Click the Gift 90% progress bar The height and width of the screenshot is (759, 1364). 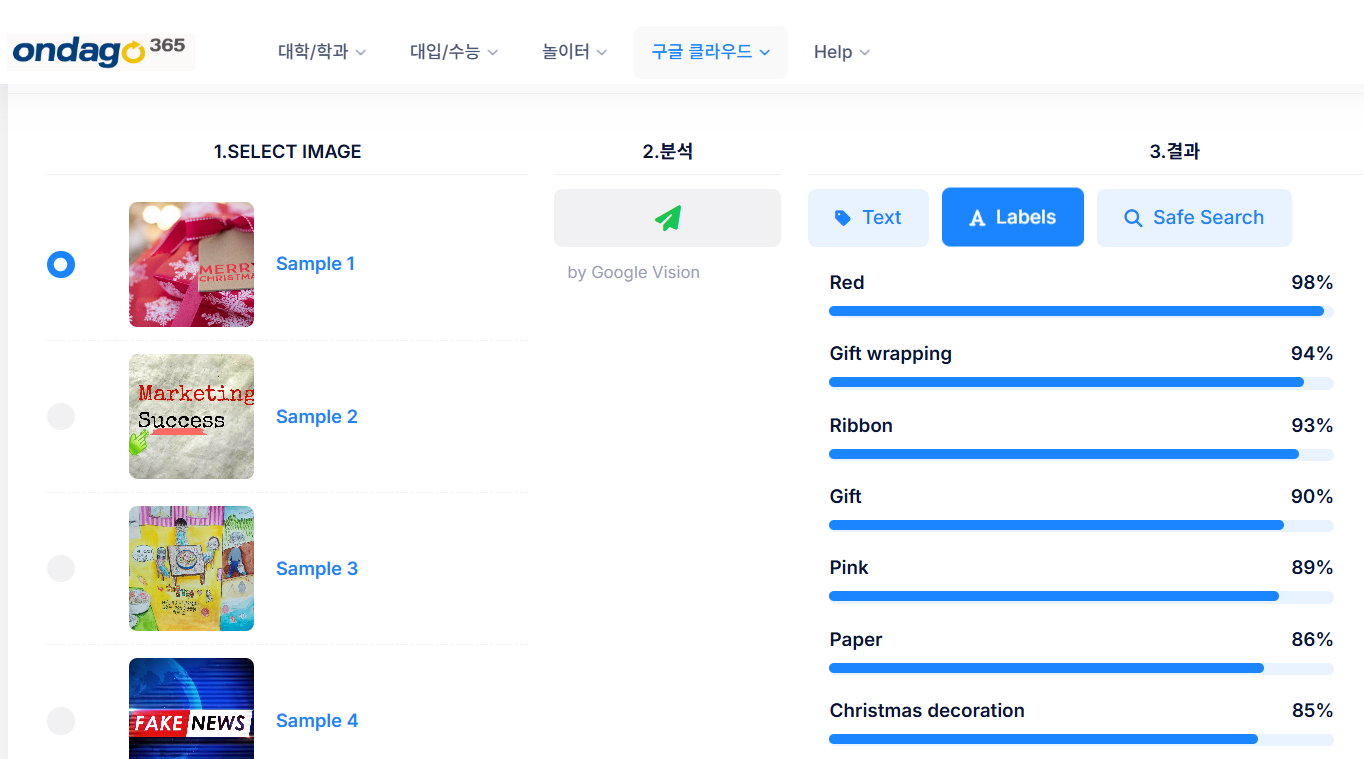point(1081,525)
